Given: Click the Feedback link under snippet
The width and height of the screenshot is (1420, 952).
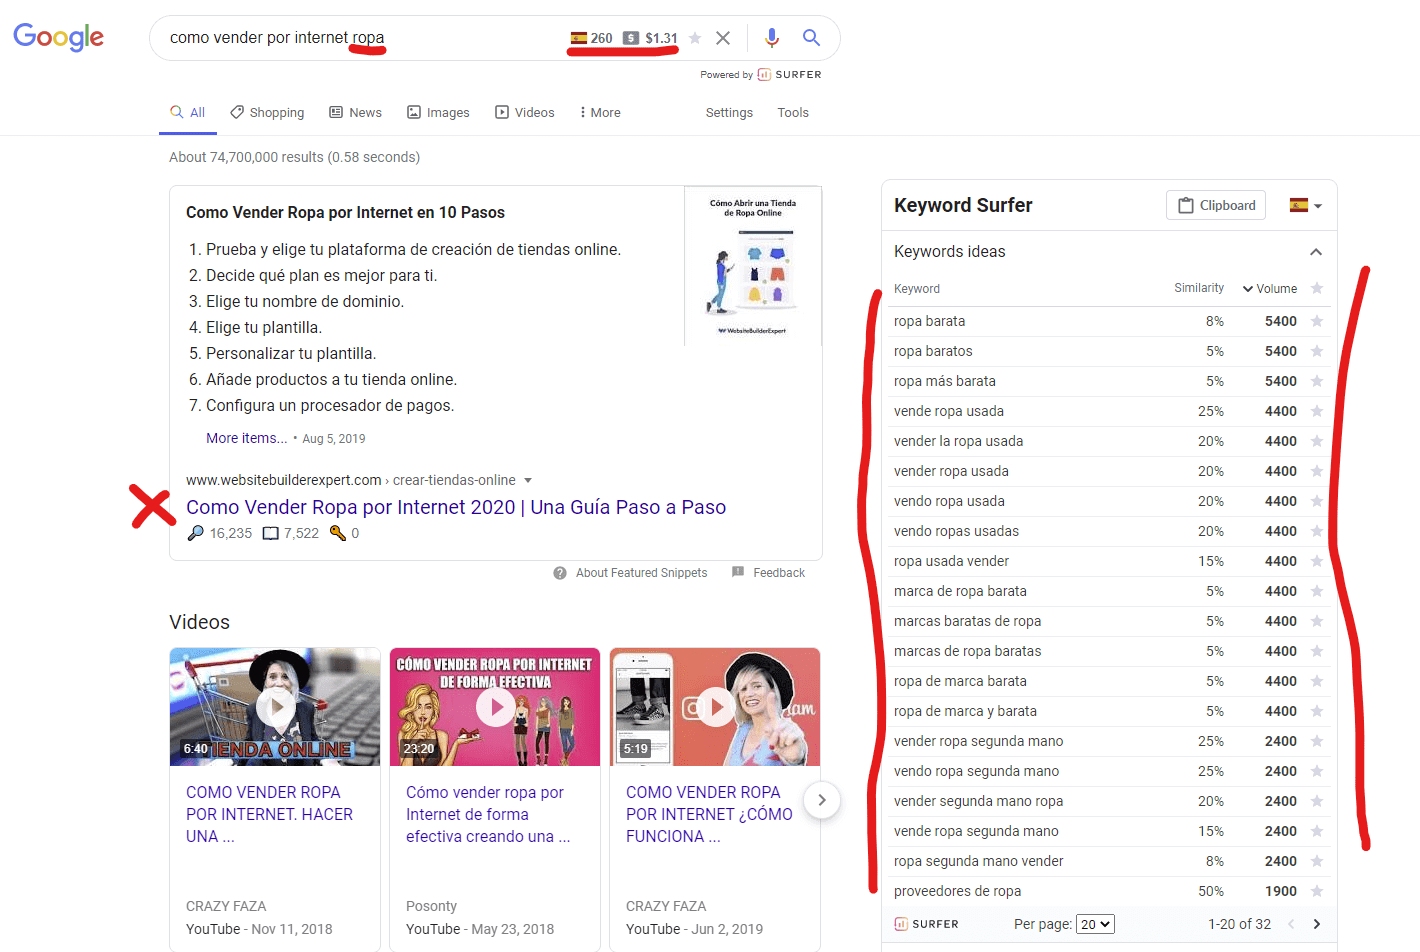Looking at the screenshot, I should coord(778,573).
